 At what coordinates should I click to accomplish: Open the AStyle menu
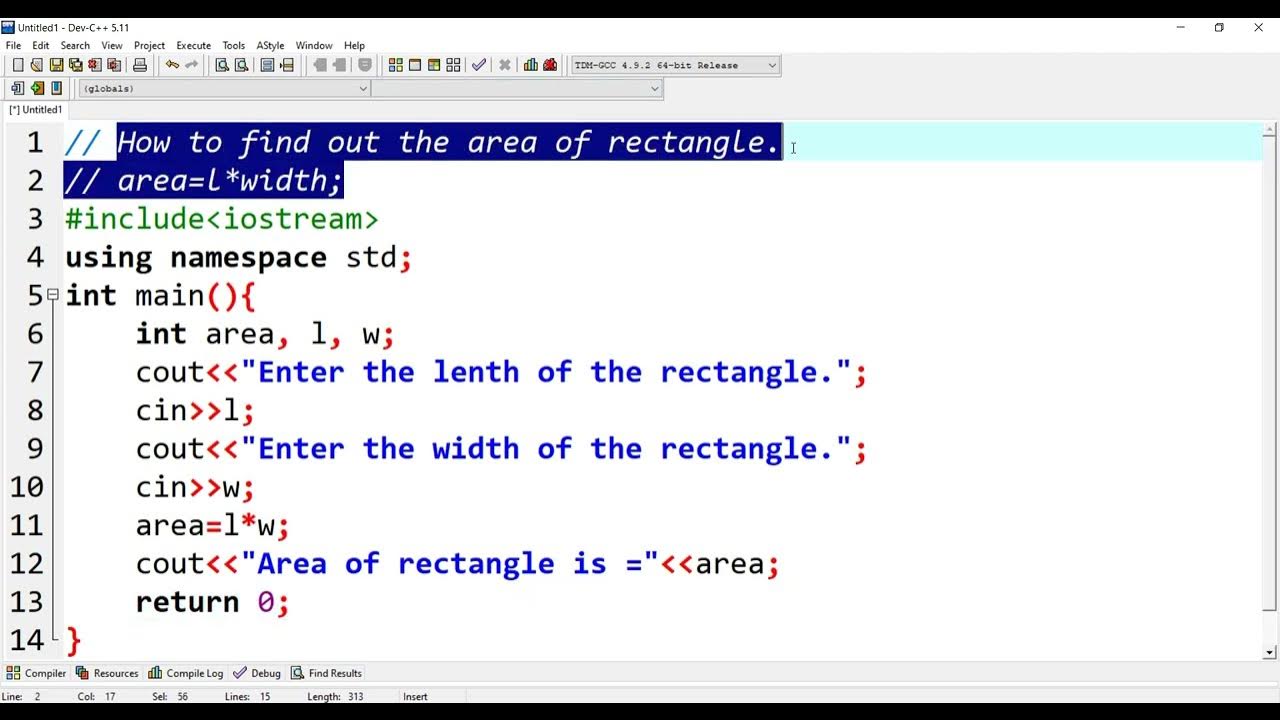(270, 45)
